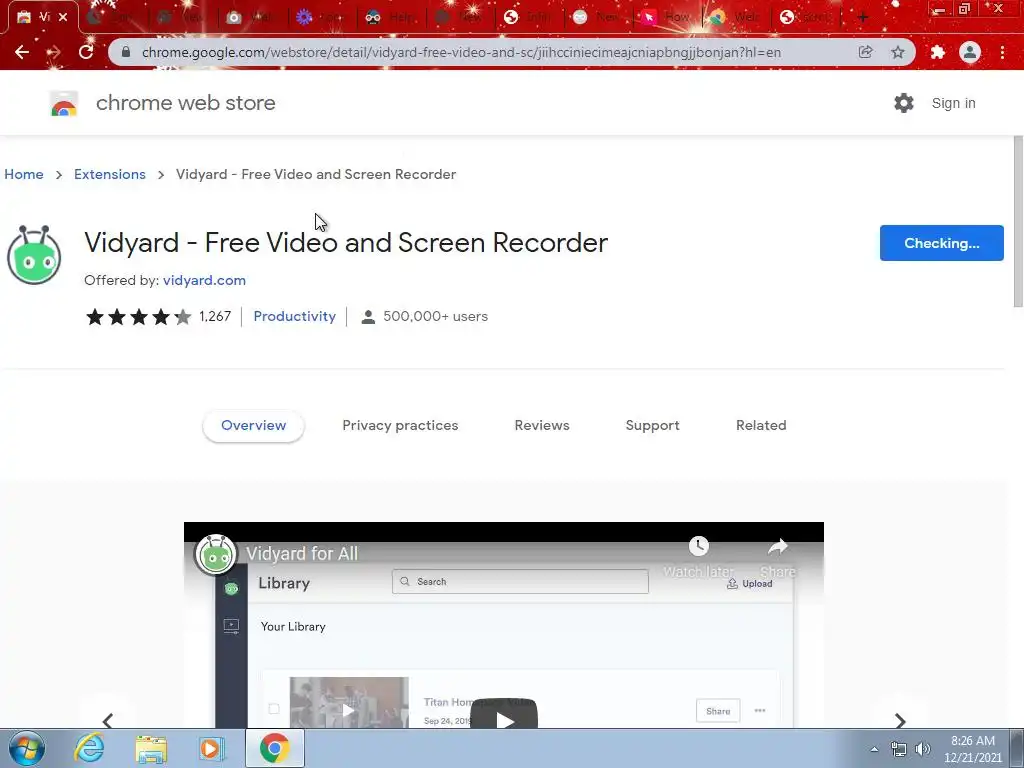Image resolution: width=1024 pixels, height=768 pixels.
Task: Switch to the camera icon tab
Action: 251,18
